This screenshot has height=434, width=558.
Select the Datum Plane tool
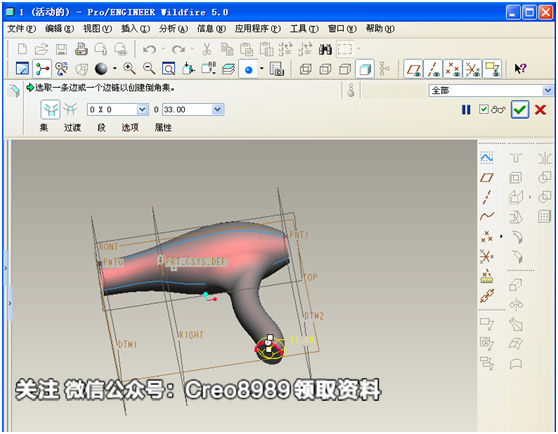[486, 177]
